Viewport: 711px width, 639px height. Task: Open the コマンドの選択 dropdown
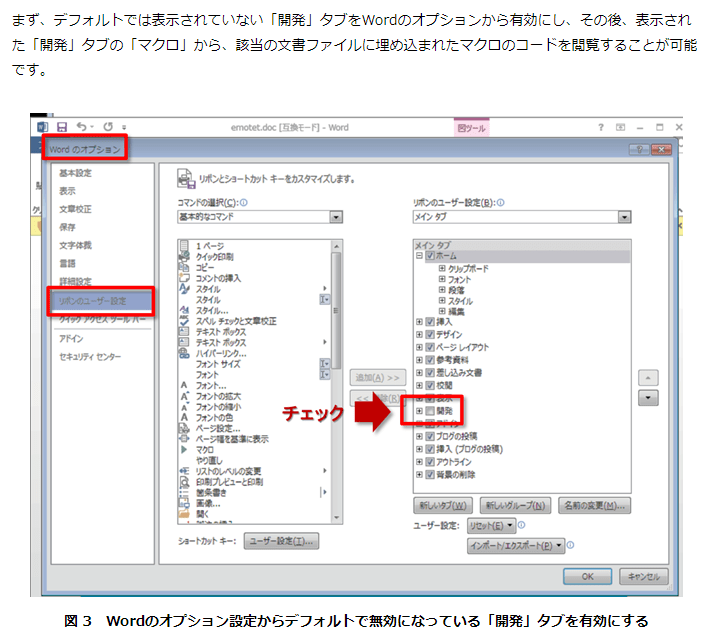[x=336, y=217]
